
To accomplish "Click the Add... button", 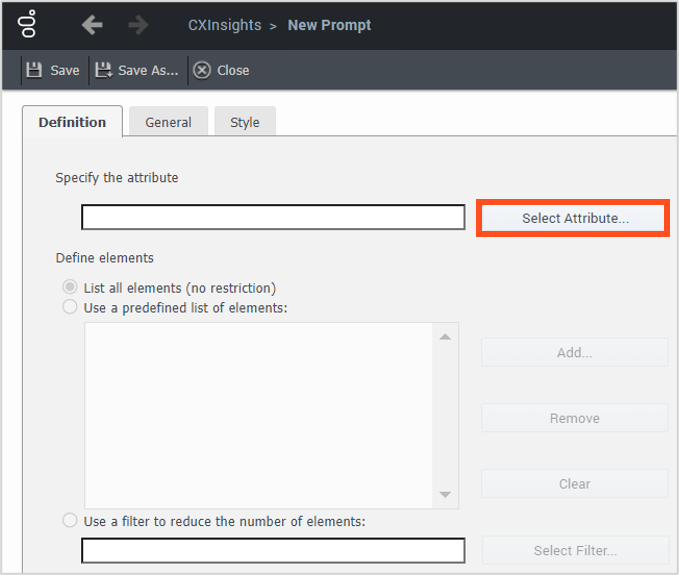I will point(574,353).
